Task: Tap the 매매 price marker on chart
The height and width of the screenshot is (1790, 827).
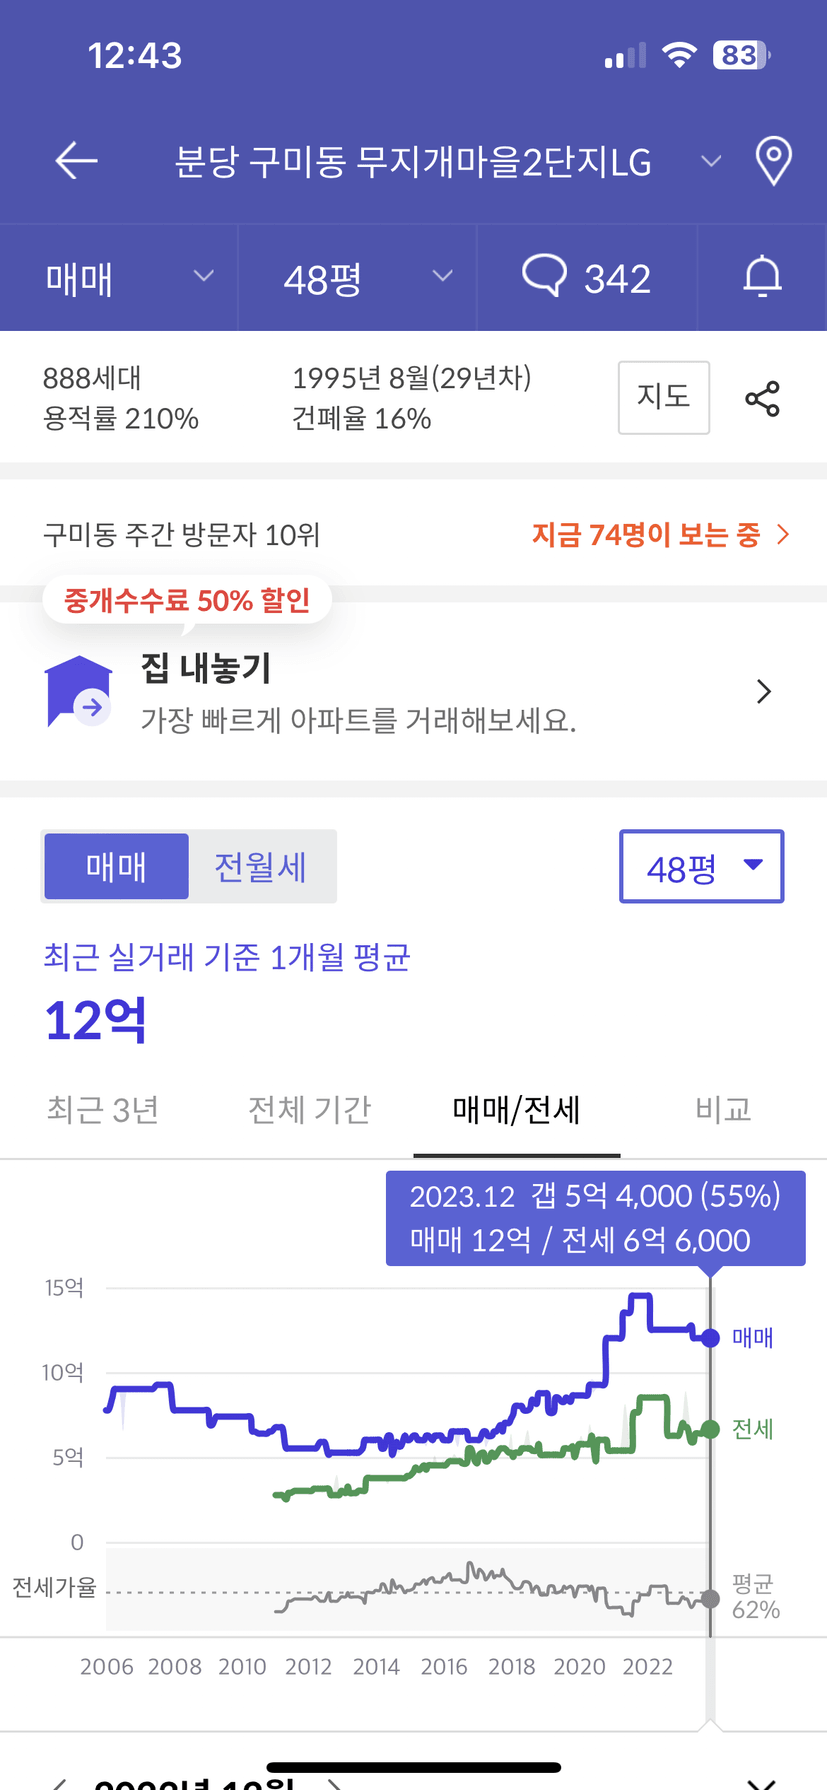Action: (x=710, y=1338)
